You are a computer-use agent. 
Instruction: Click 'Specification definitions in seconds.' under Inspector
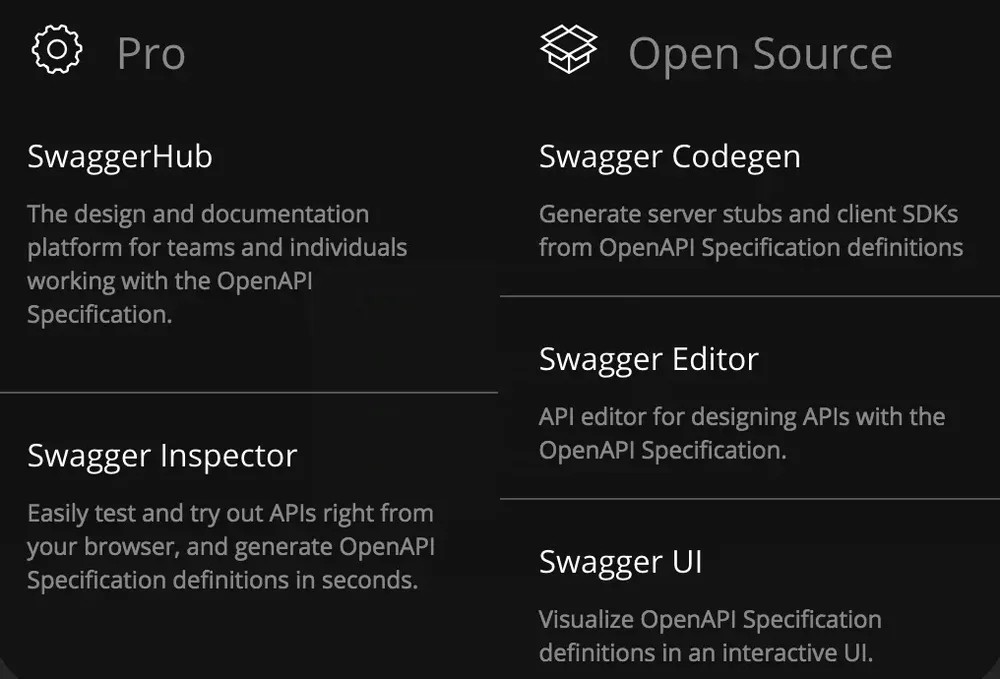223,580
